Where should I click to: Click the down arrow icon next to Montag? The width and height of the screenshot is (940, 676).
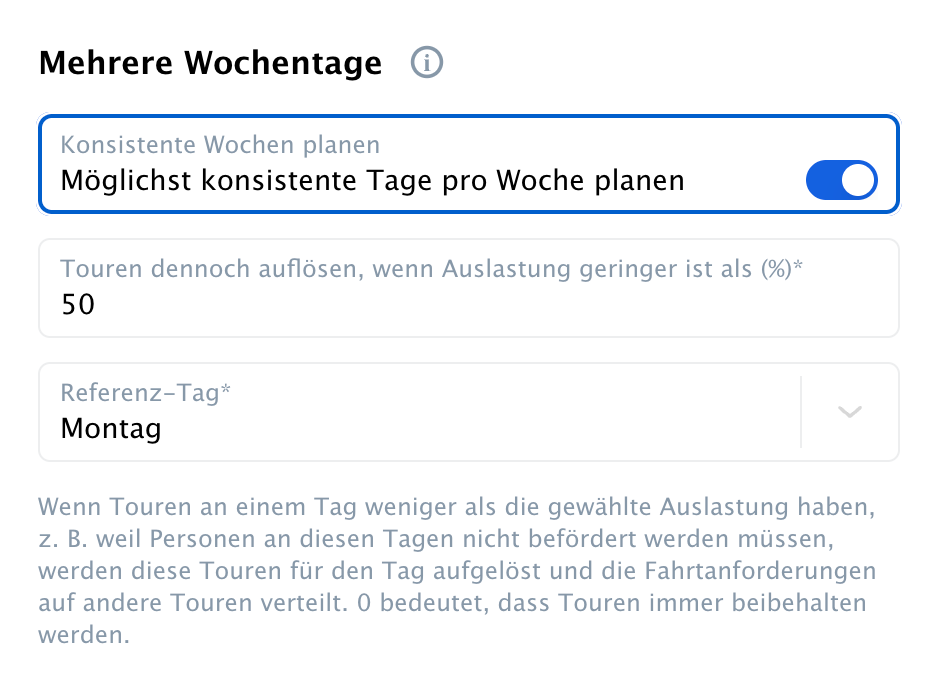[849, 412]
